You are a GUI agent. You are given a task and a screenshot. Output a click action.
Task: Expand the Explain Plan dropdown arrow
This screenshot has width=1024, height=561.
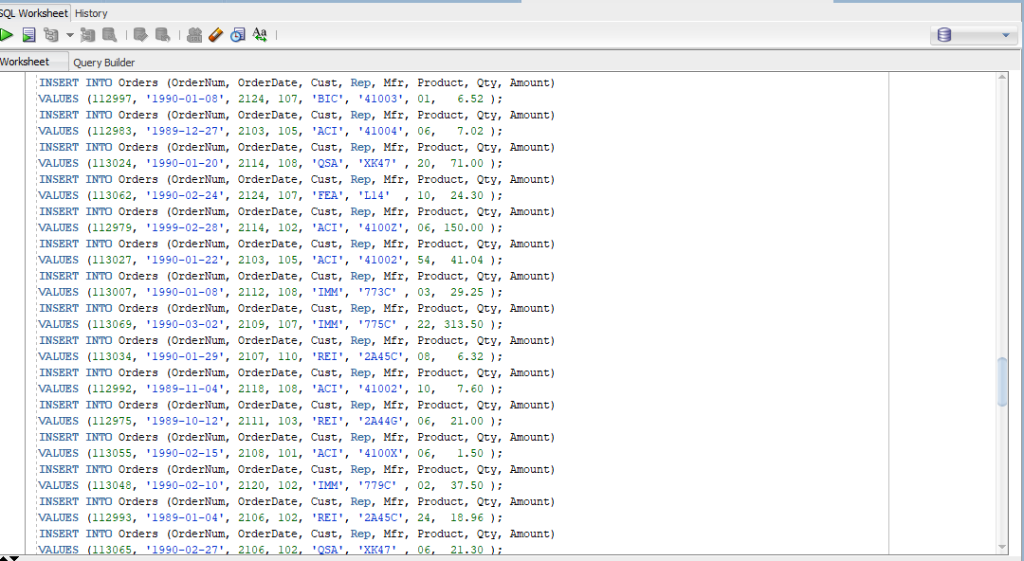(x=69, y=35)
